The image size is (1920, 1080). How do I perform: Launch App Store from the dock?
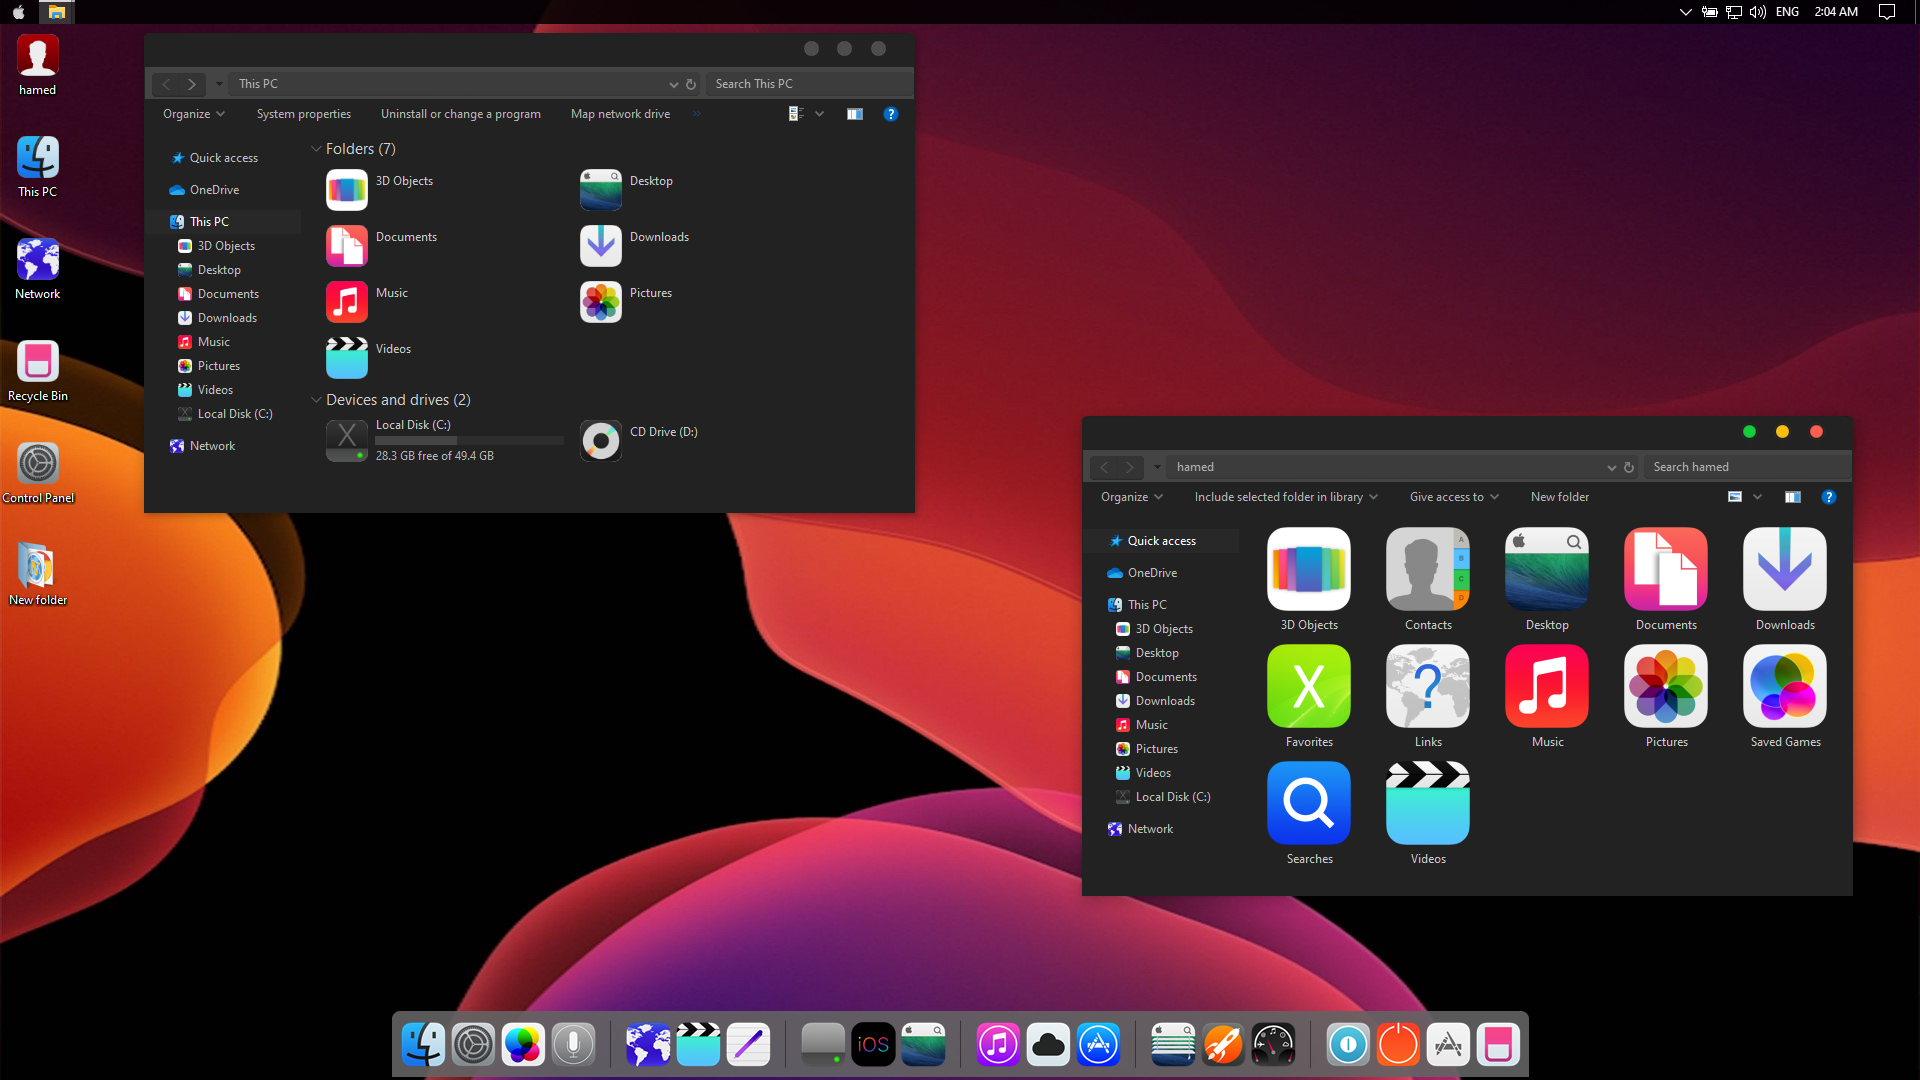click(1098, 1045)
